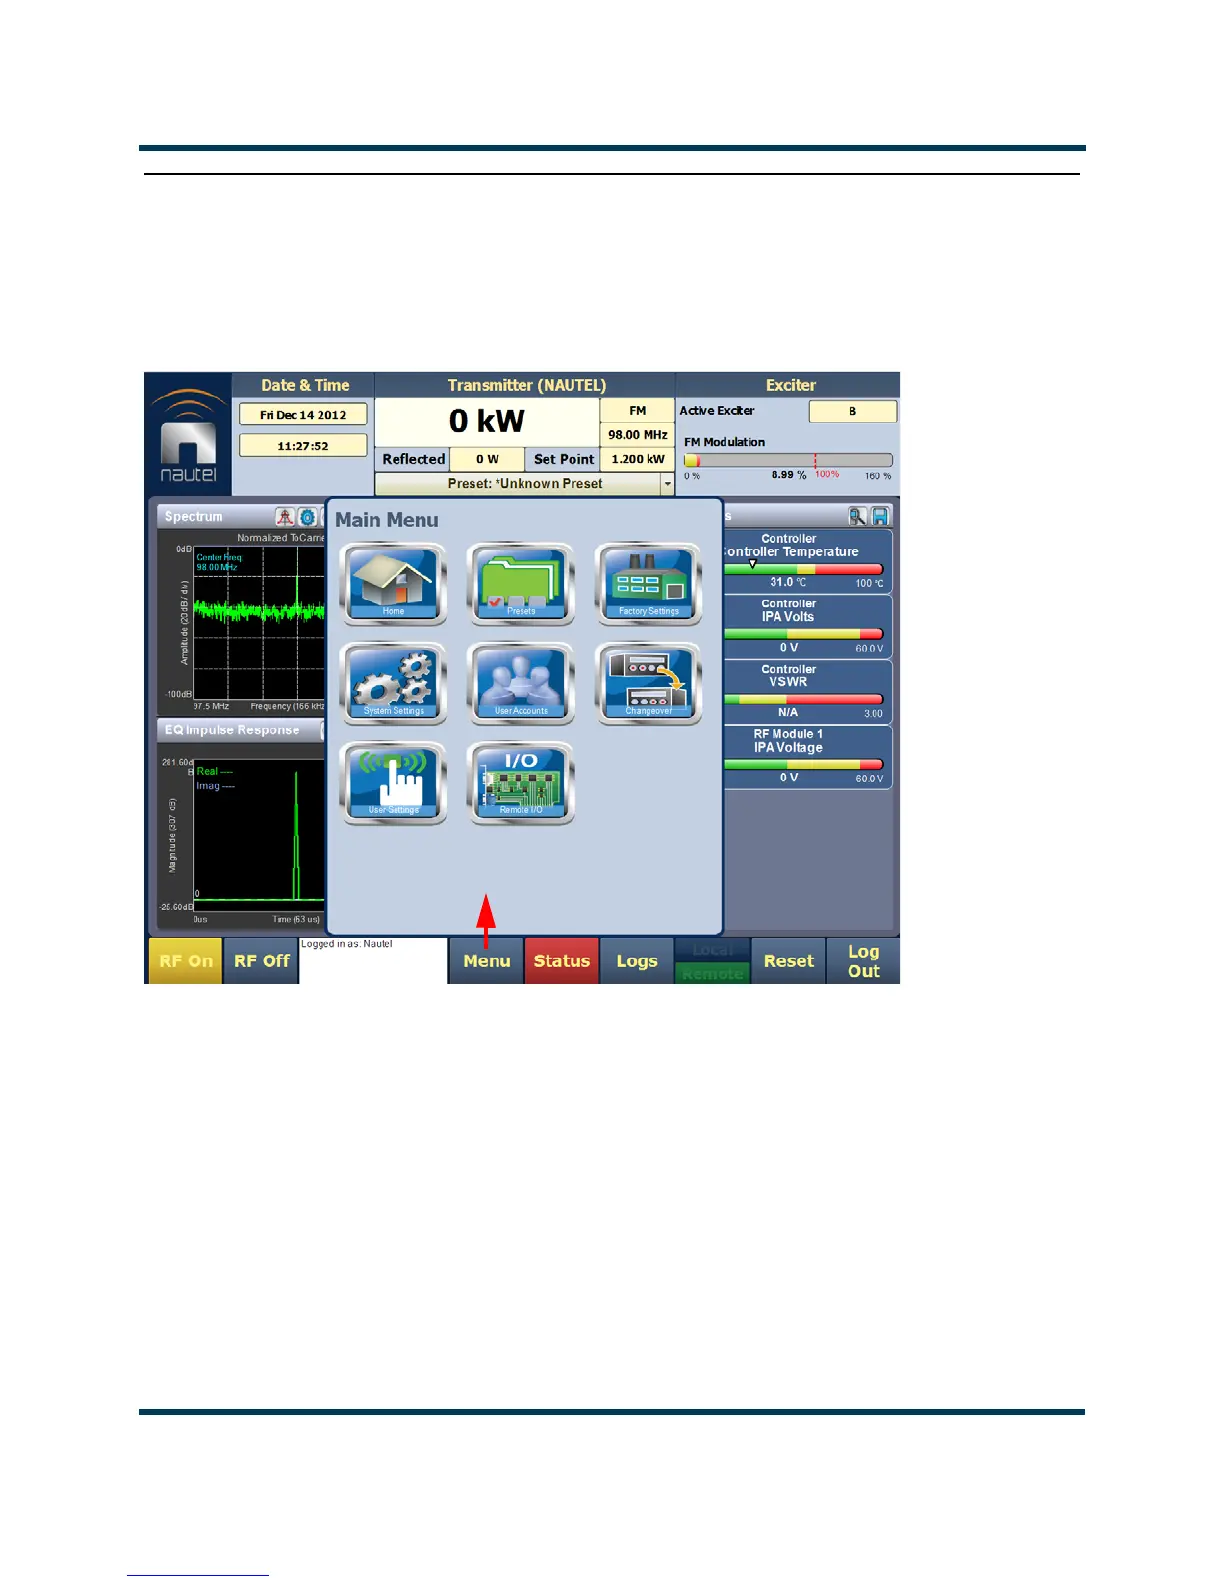The image size is (1224, 1584).
Task: Click the Nautel logo
Action: point(188,435)
